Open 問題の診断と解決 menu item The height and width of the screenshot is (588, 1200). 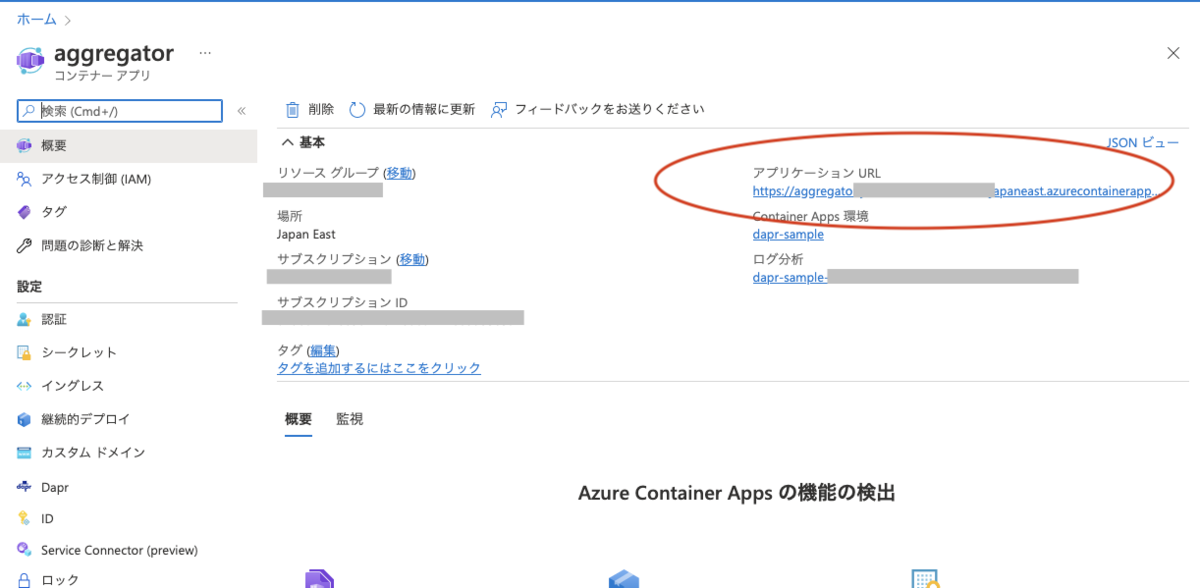(92, 245)
